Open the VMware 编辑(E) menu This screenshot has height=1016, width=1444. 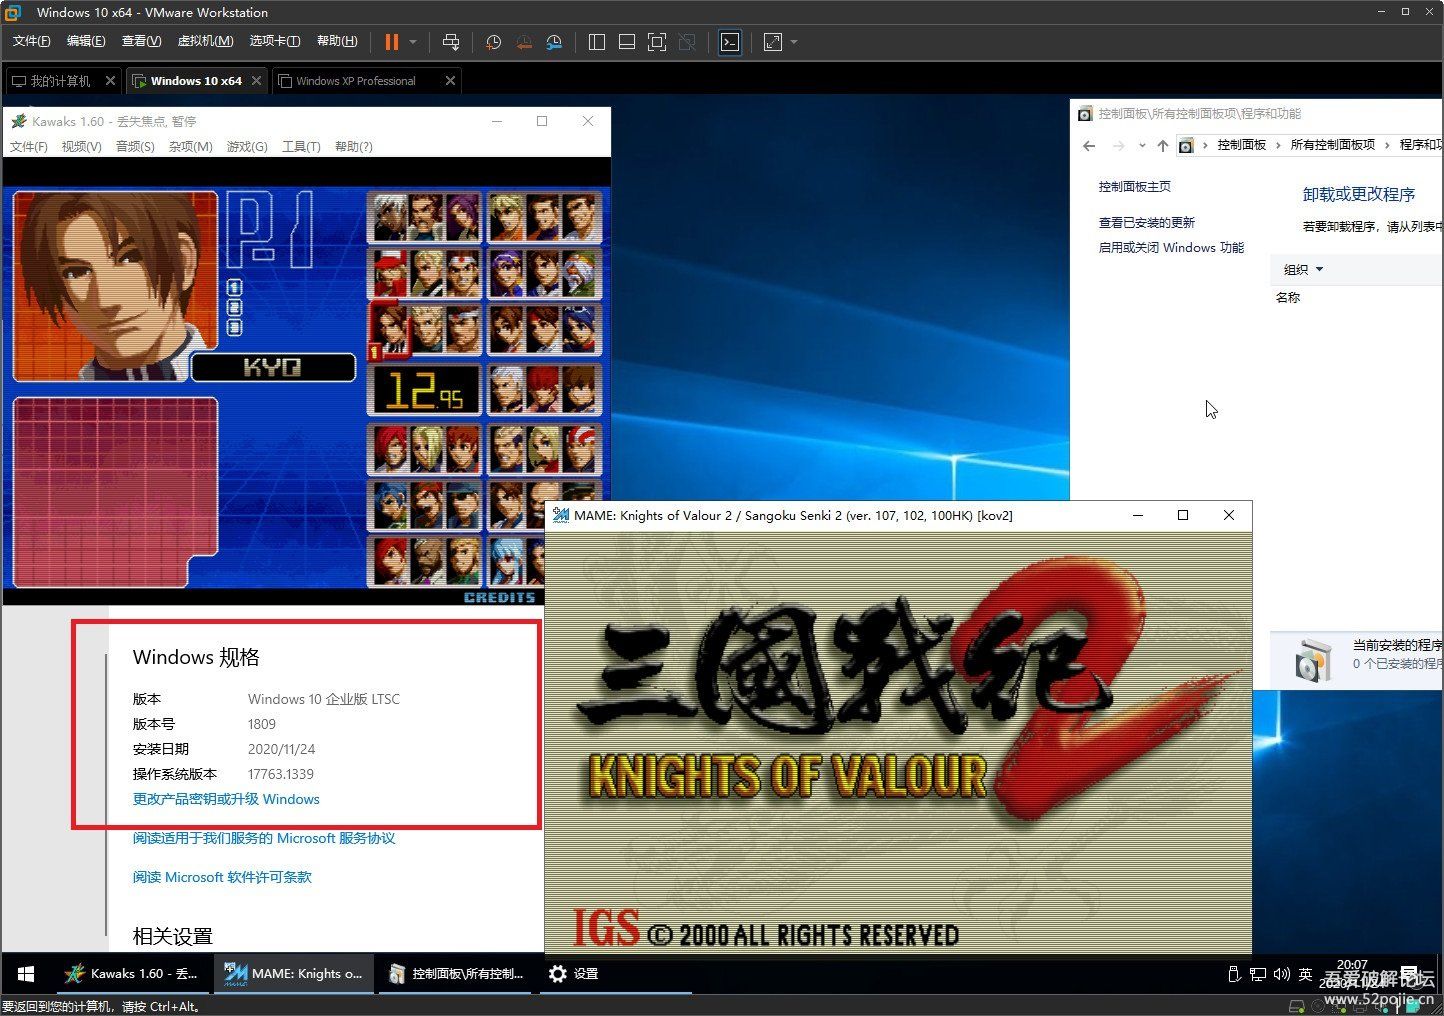[86, 41]
